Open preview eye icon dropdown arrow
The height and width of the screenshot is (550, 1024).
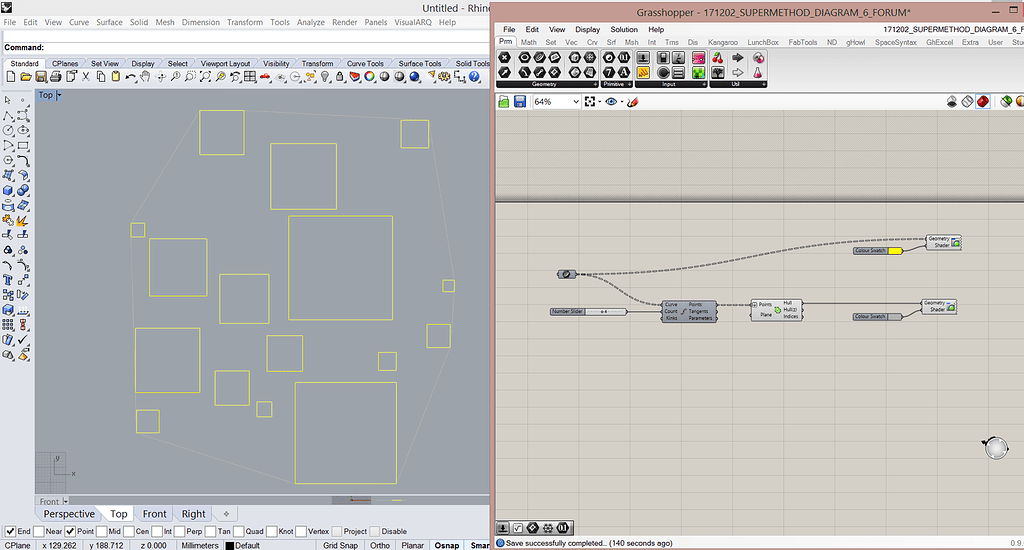(622, 102)
